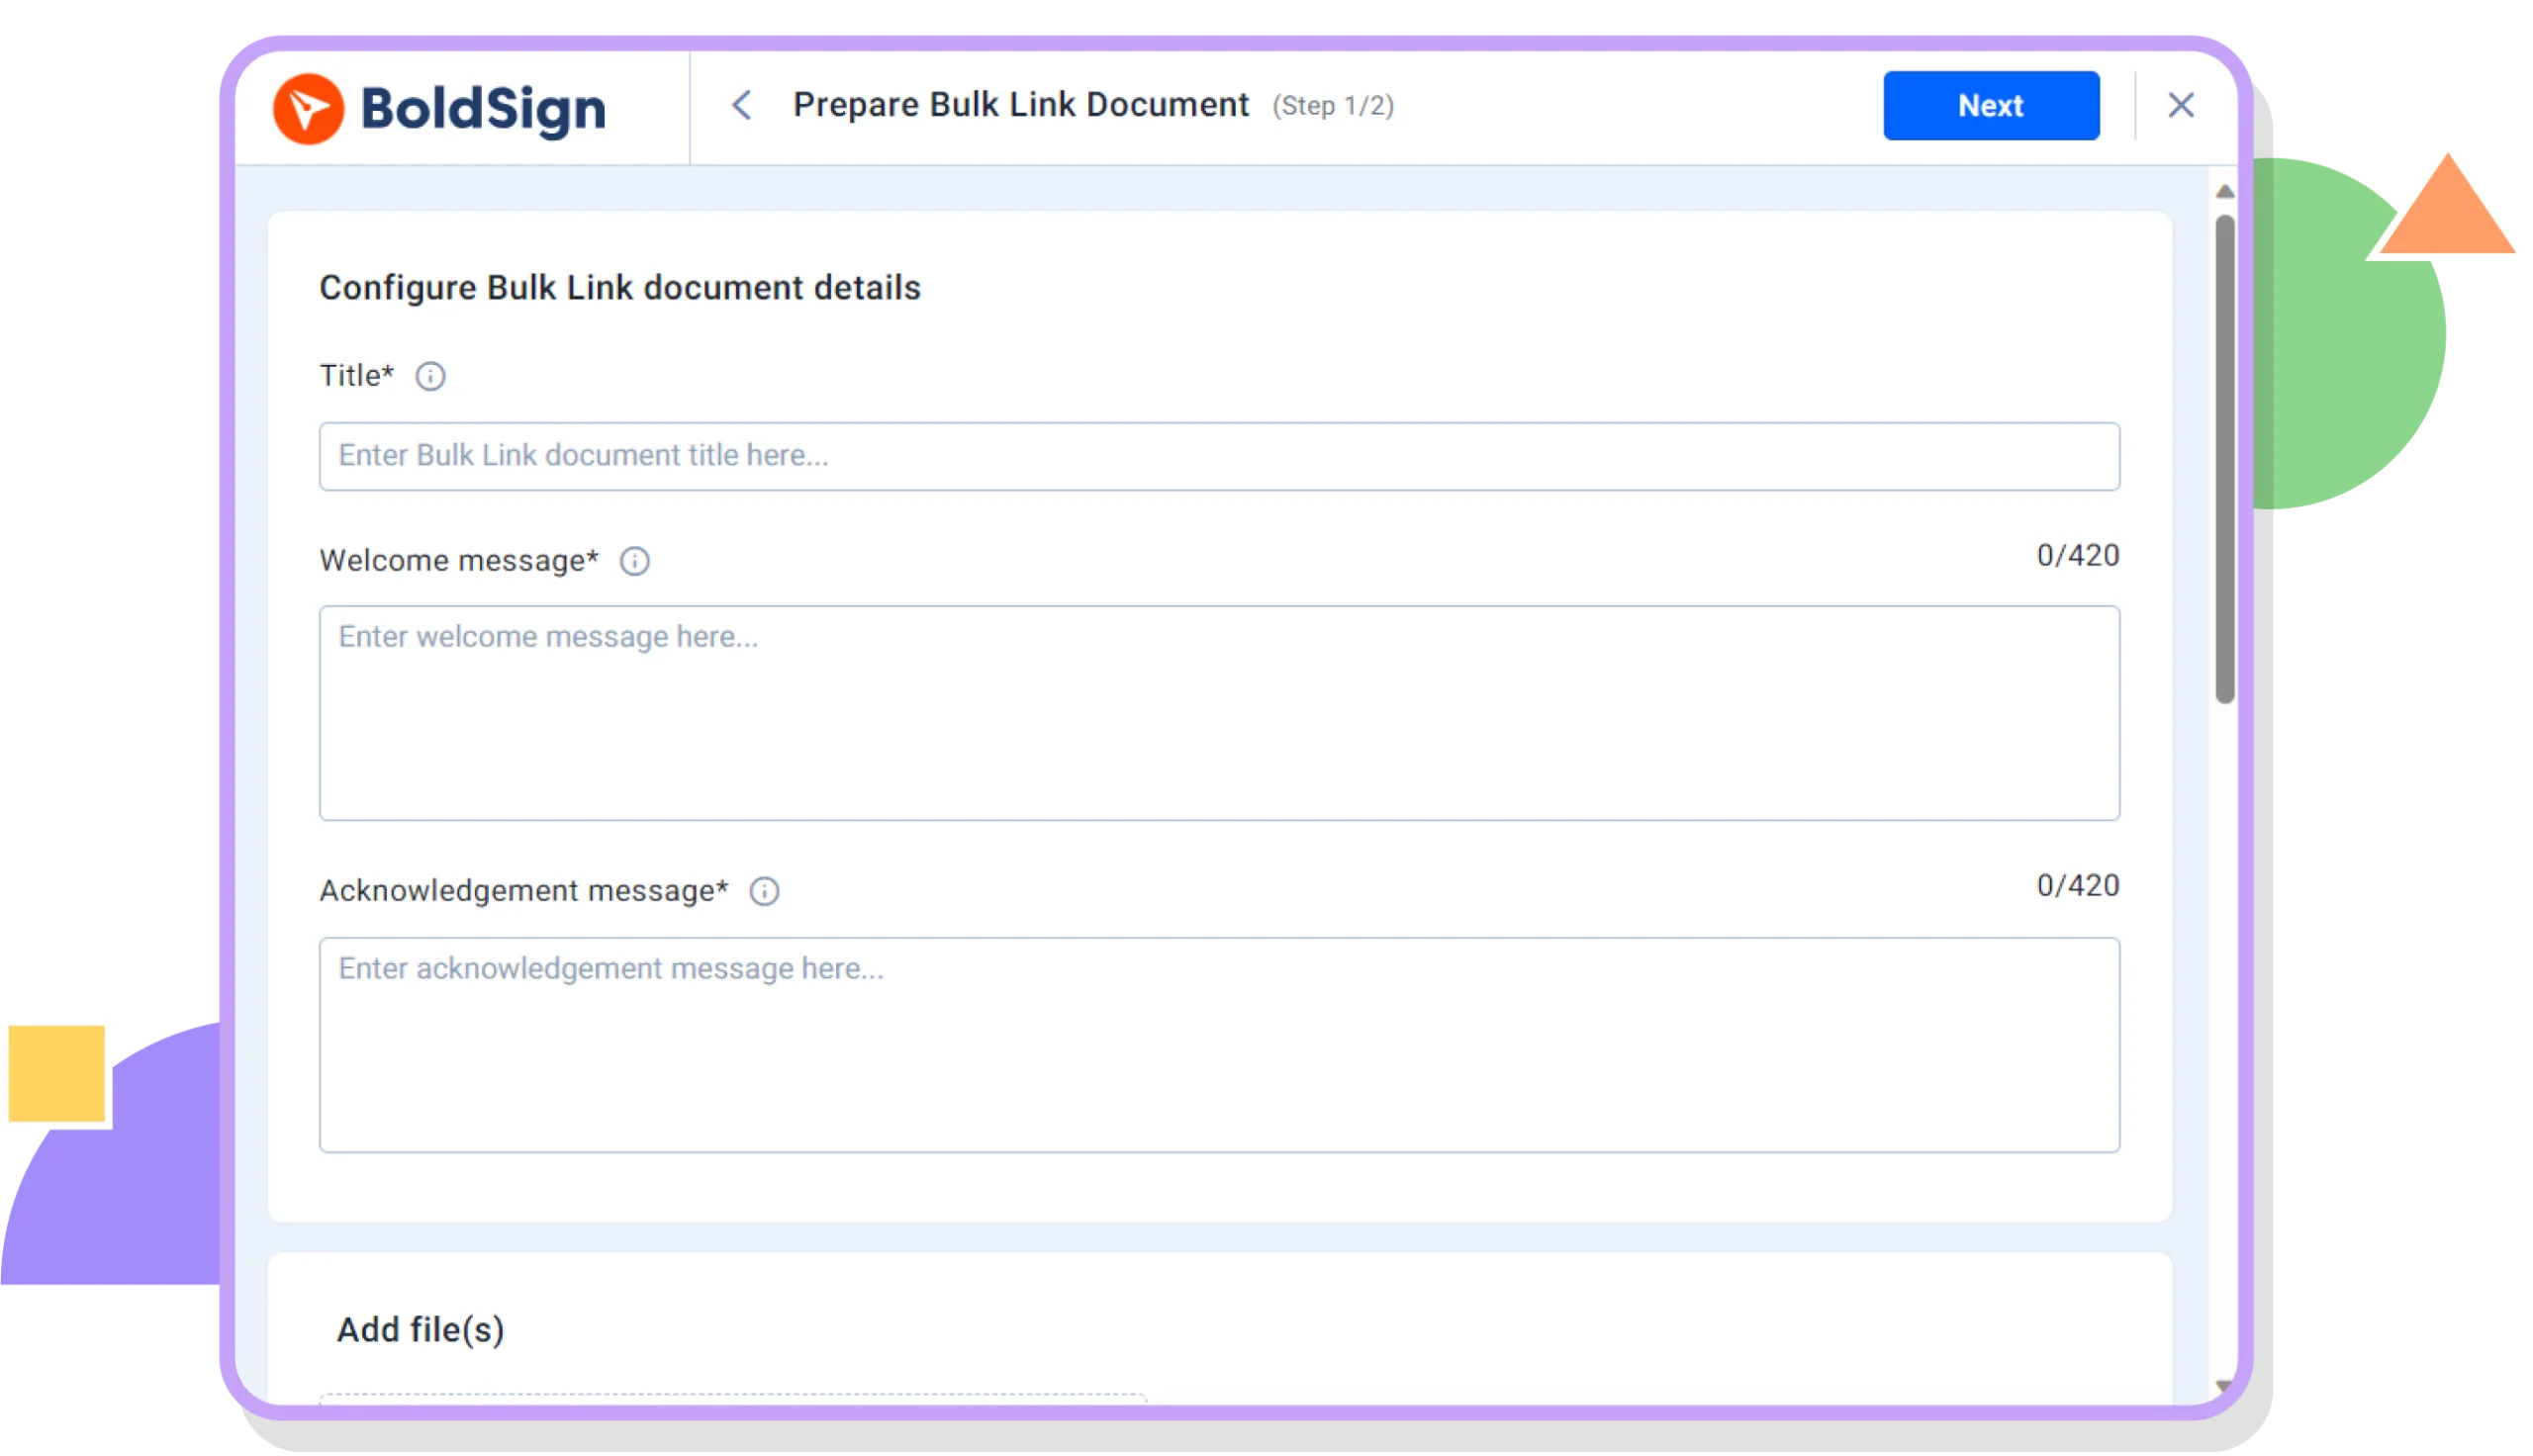Close the Prepare Bulk Link Document dialog
This screenshot has height=1456, width=2533.
click(2180, 105)
